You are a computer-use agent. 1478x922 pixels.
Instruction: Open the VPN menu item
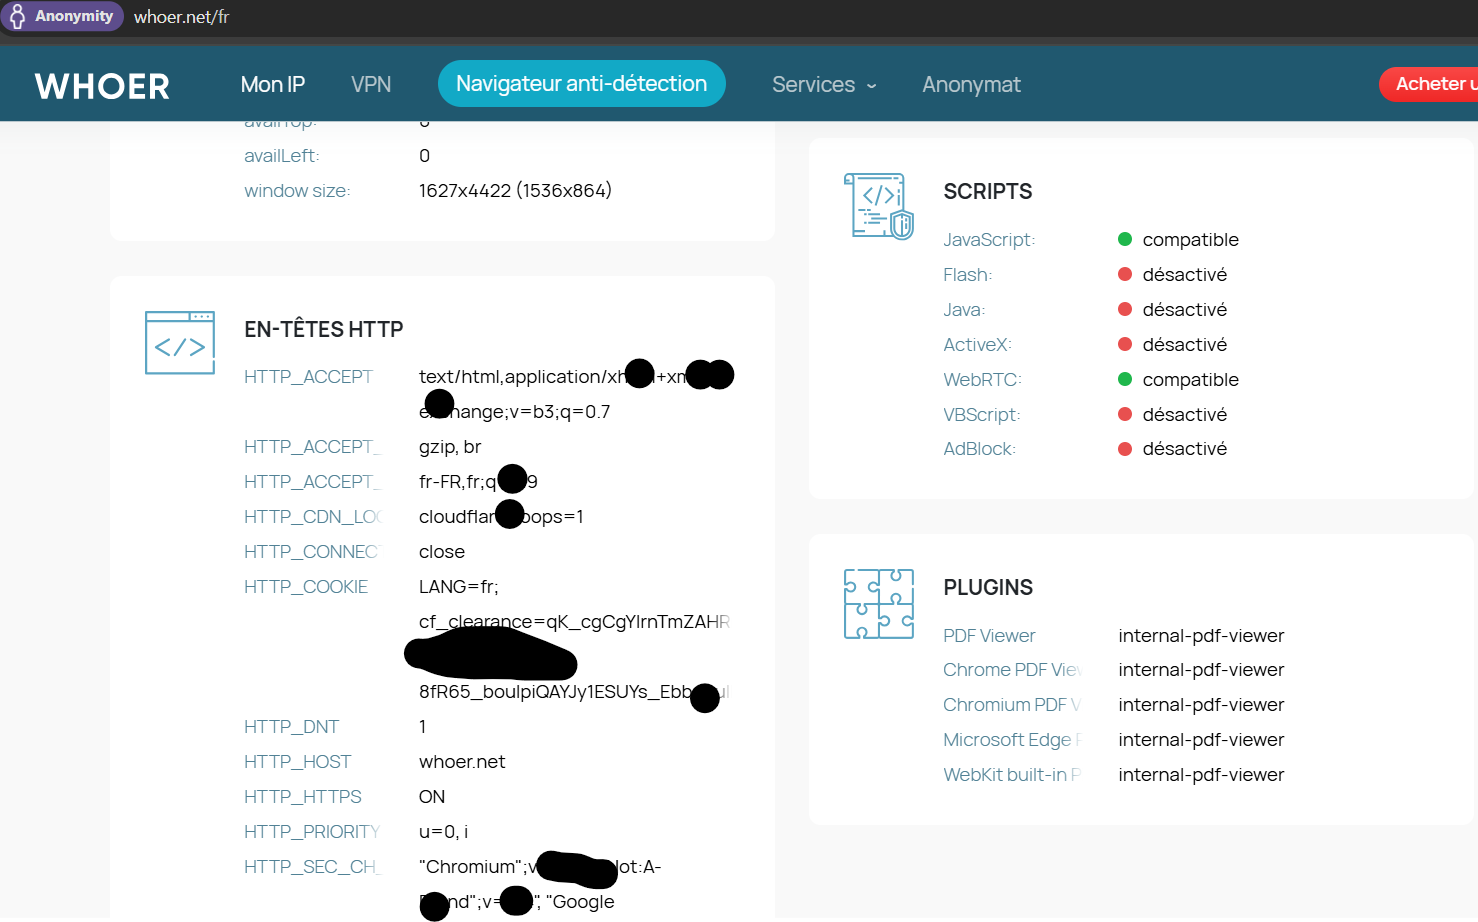pos(371,85)
